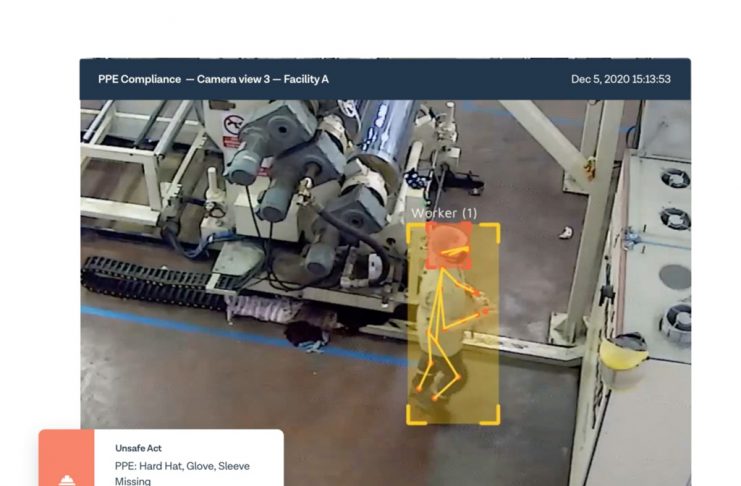741x486 pixels.
Task: Click the red head detection box
Action: [448, 246]
